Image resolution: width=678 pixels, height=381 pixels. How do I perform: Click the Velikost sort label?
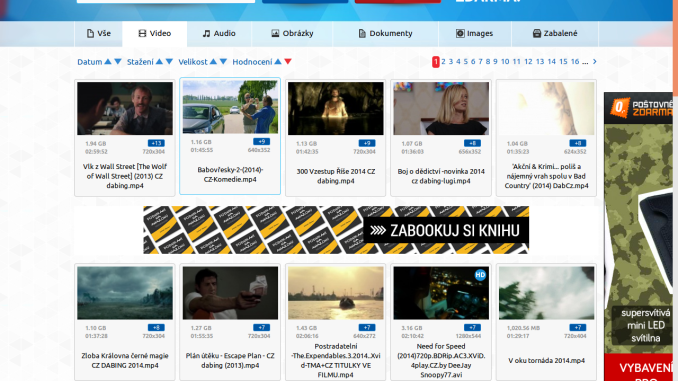pyautogui.click(x=193, y=62)
